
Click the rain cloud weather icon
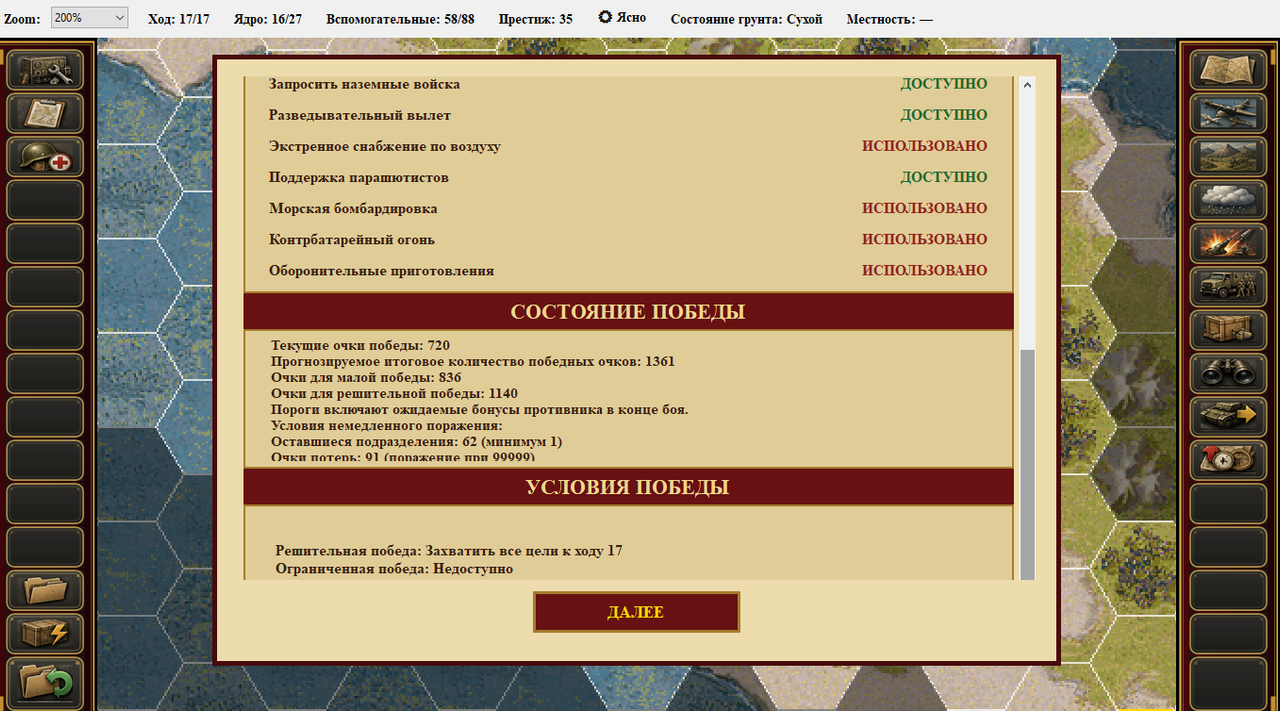[x=1228, y=200]
